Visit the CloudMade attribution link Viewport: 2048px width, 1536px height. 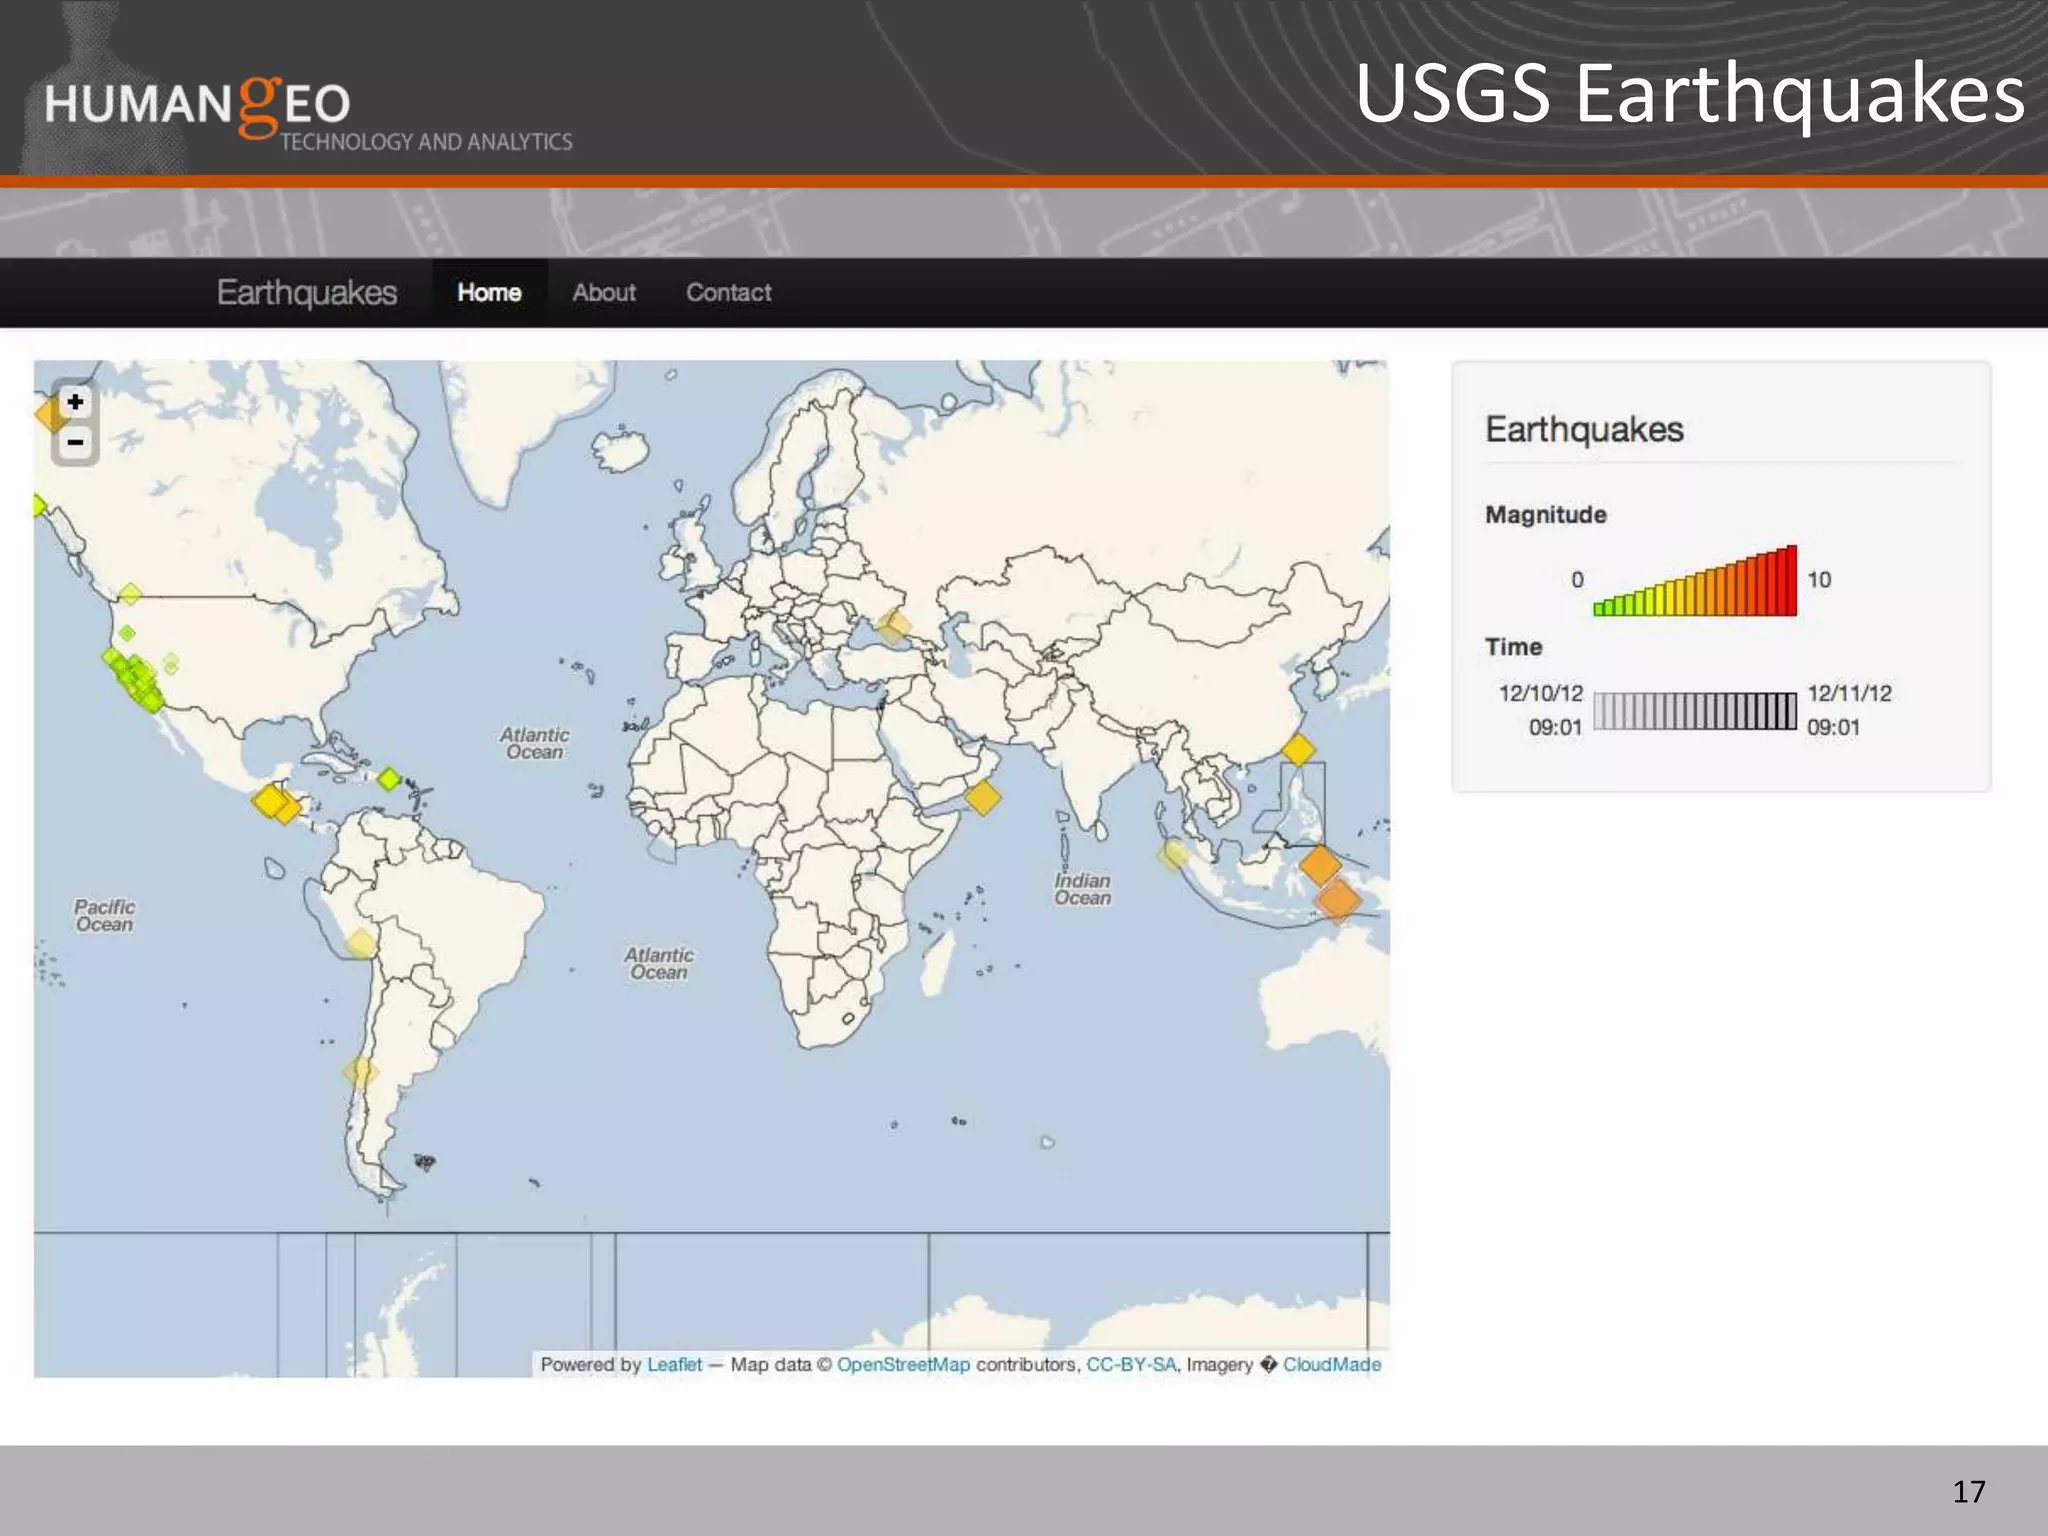tap(1332, 1364)
